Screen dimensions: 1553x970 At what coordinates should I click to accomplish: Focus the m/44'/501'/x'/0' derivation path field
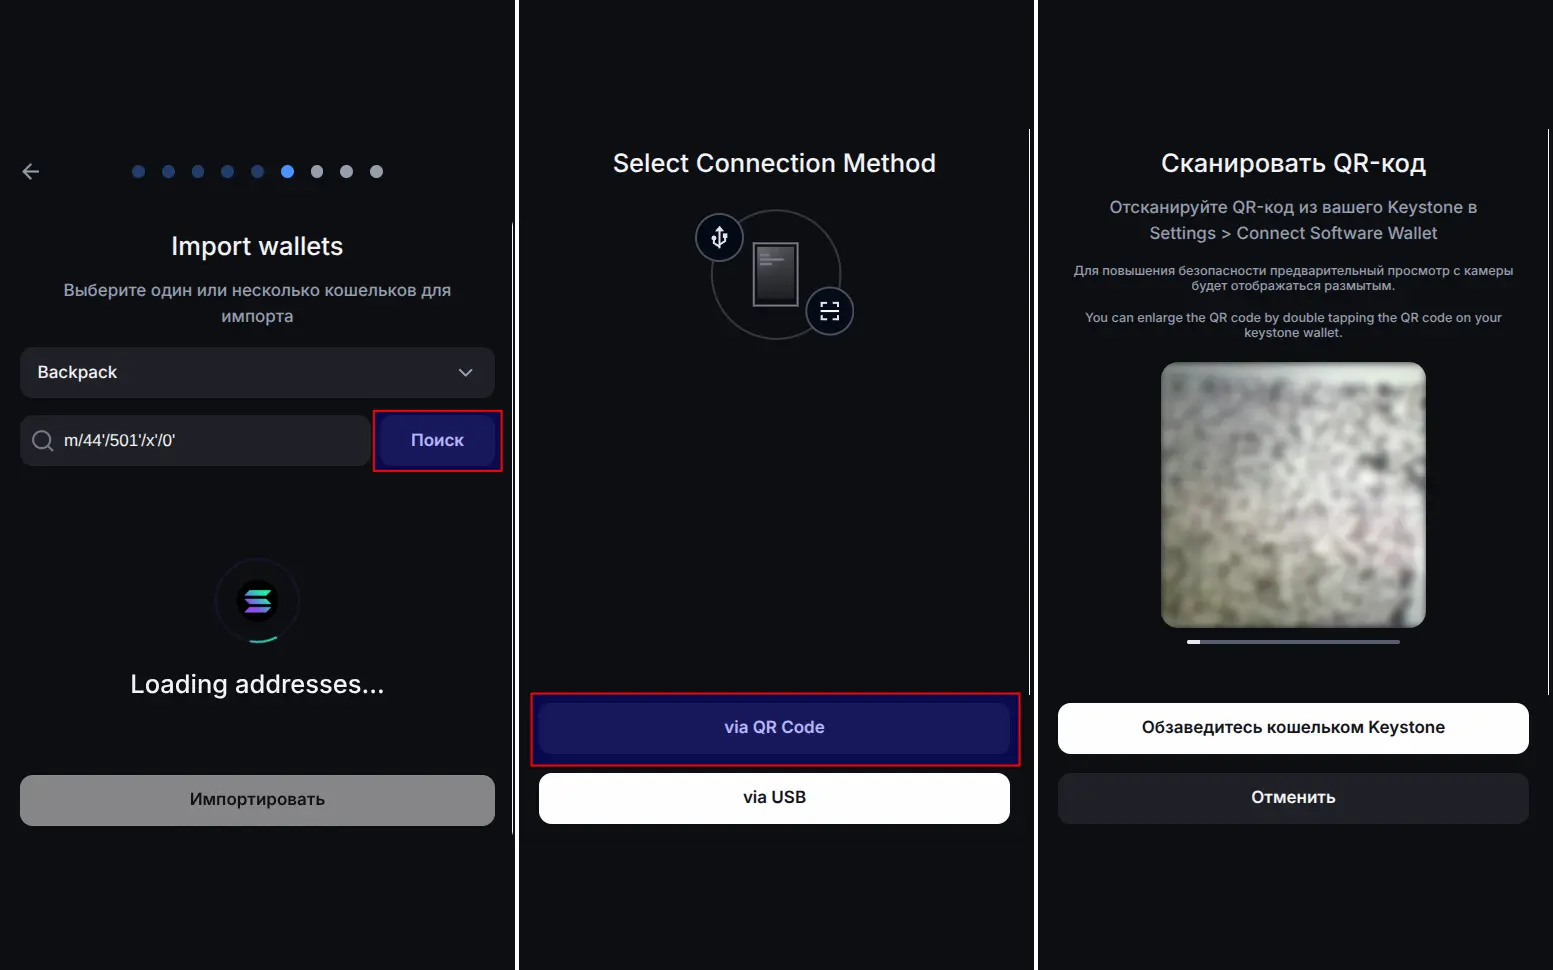pyautogui.click(x=210, y=441)
